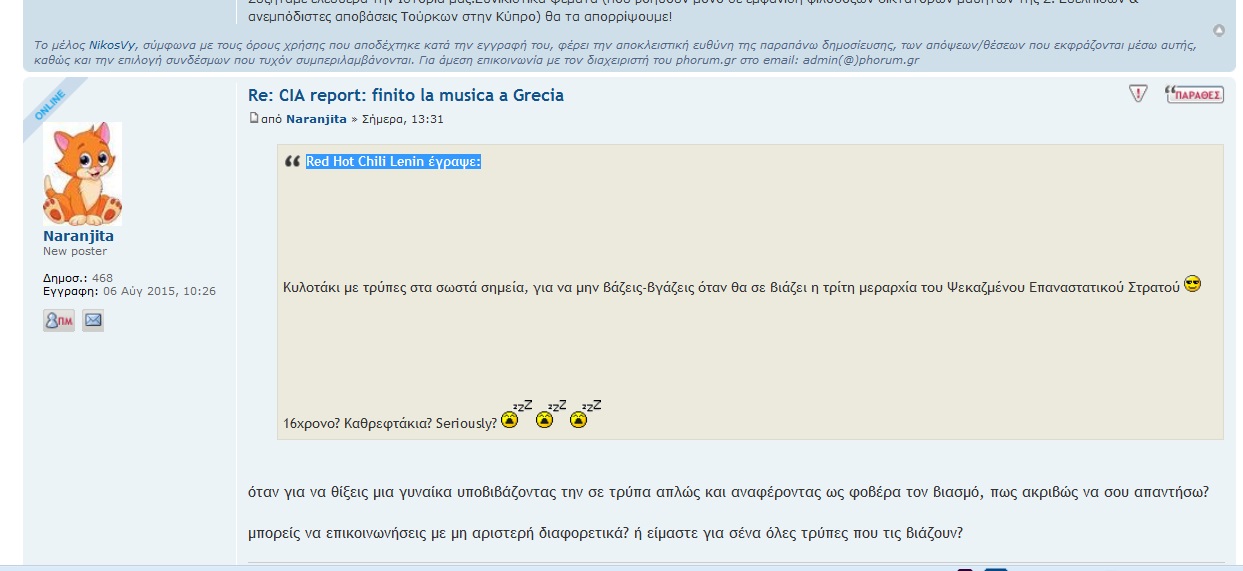This screenshot has width=1243, height=571.
Task: Open the post title 'Re: CIA report' link
Action: click(x=406, y=95)
